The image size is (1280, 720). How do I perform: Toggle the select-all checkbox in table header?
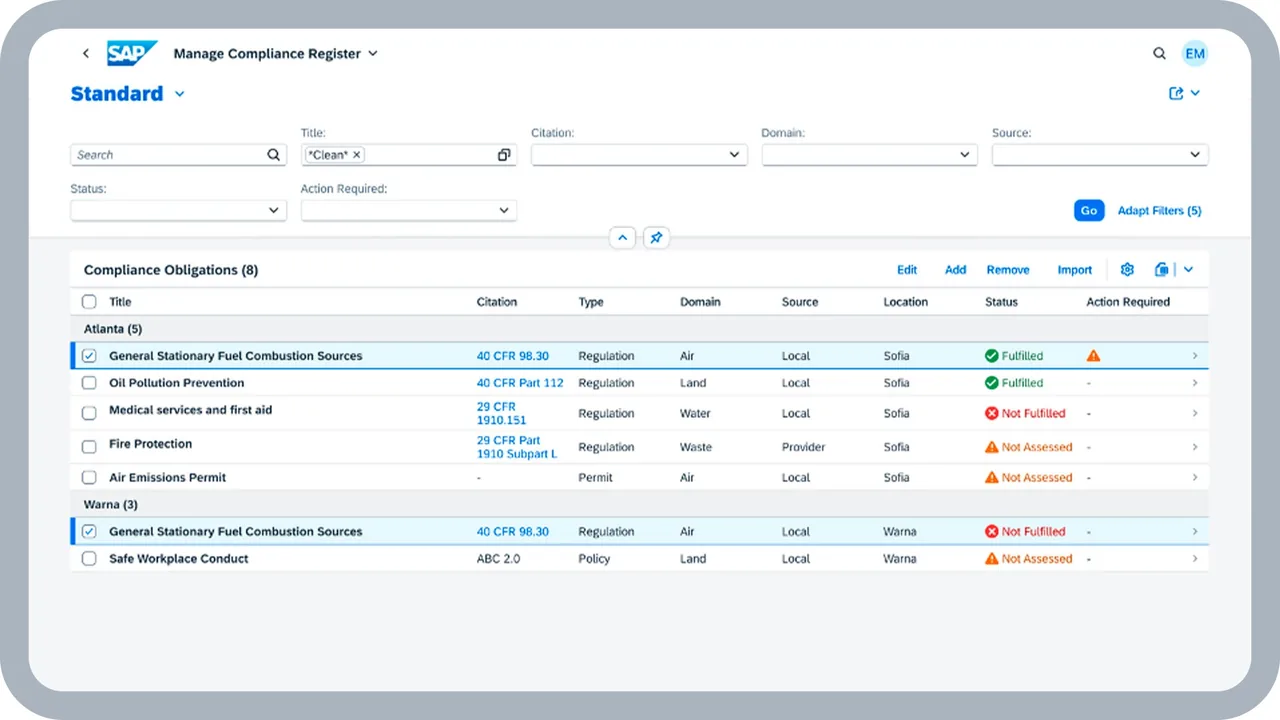[x=89, y=302]
